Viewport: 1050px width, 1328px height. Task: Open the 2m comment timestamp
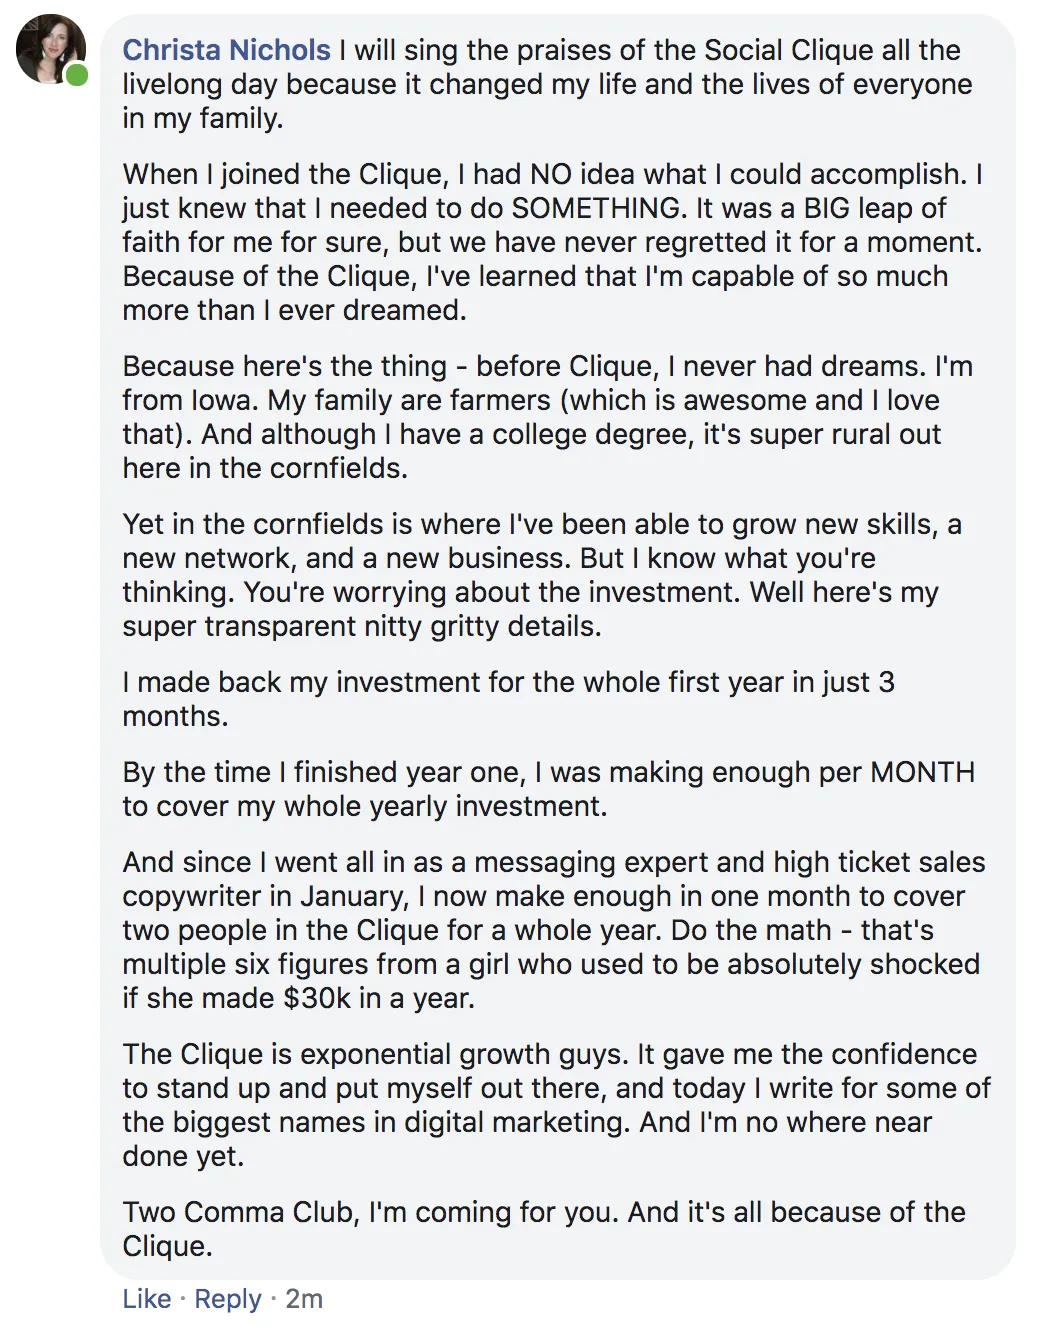304,1299
